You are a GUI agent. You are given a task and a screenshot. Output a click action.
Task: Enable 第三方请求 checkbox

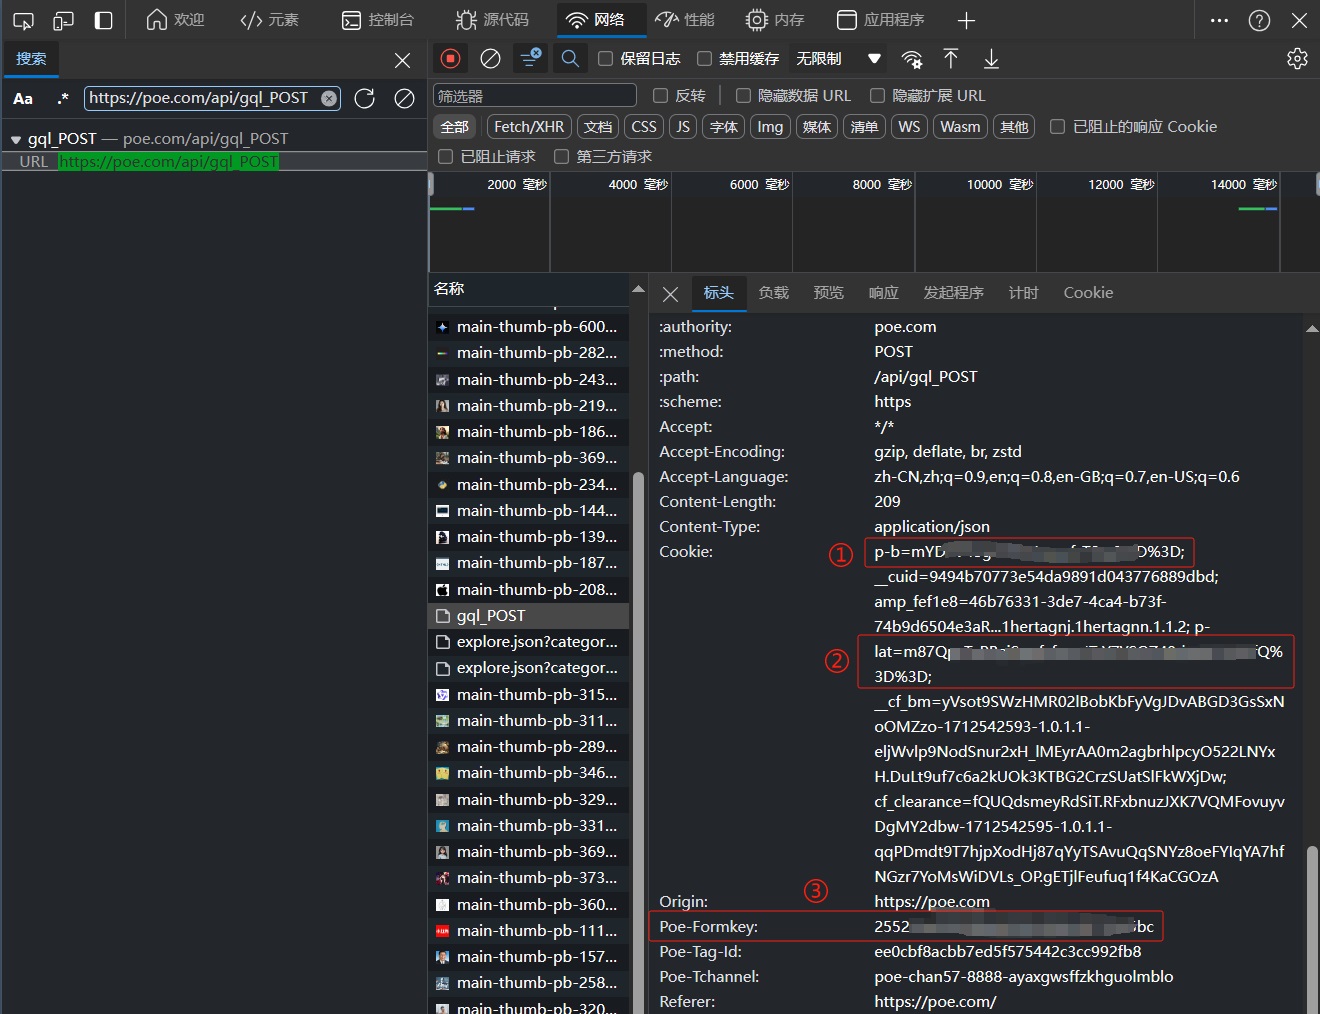click(561, 156)
